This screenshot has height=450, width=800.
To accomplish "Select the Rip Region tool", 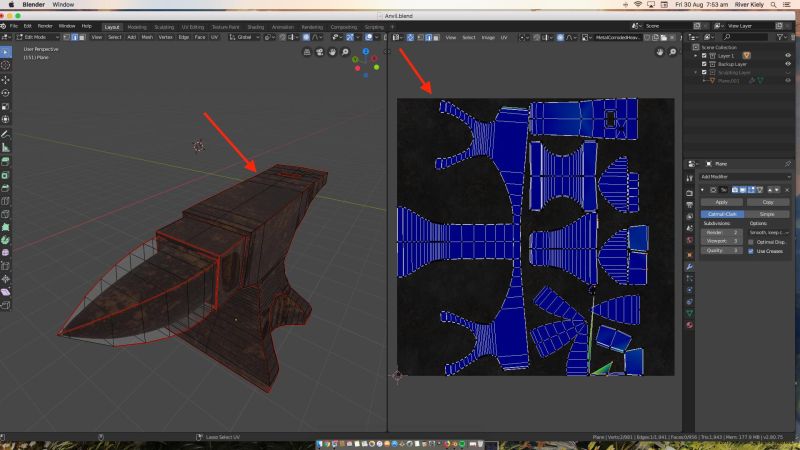I will coord(6,306).
